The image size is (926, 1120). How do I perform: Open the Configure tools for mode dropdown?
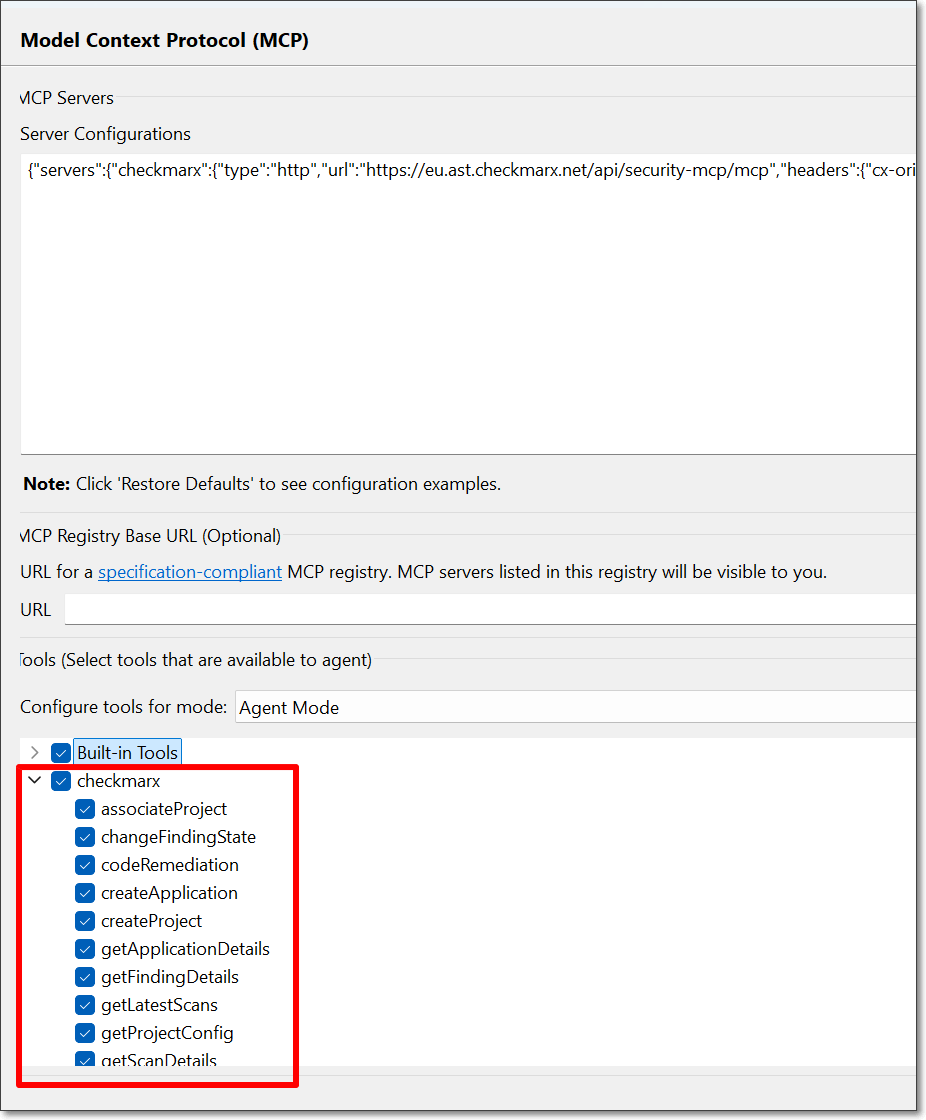(575, 707)
